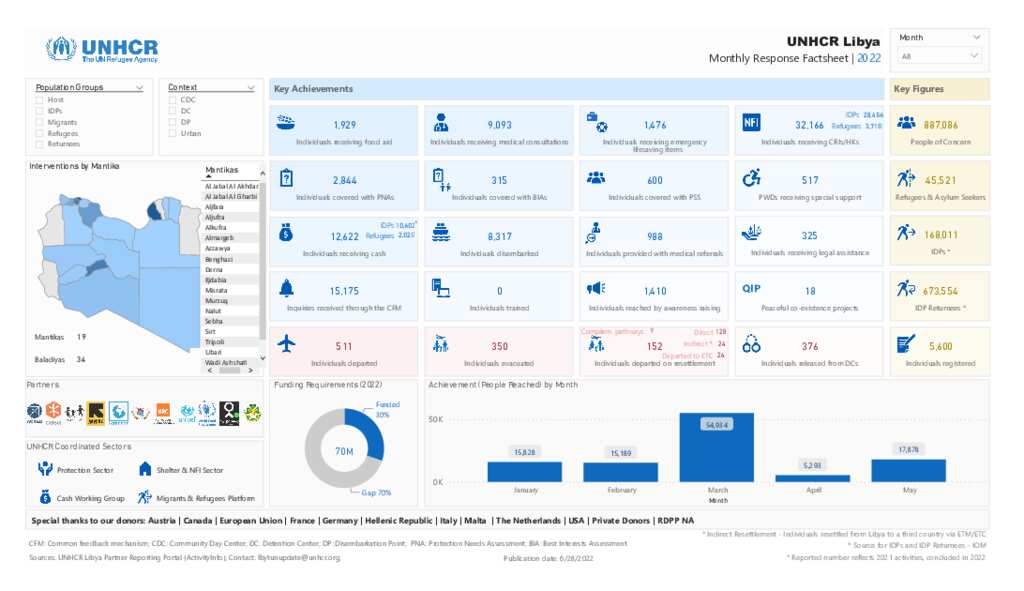Click the February bar in the chart
Image resolution: width=1024 pixels, height=591 pixels.
(620, 472)
